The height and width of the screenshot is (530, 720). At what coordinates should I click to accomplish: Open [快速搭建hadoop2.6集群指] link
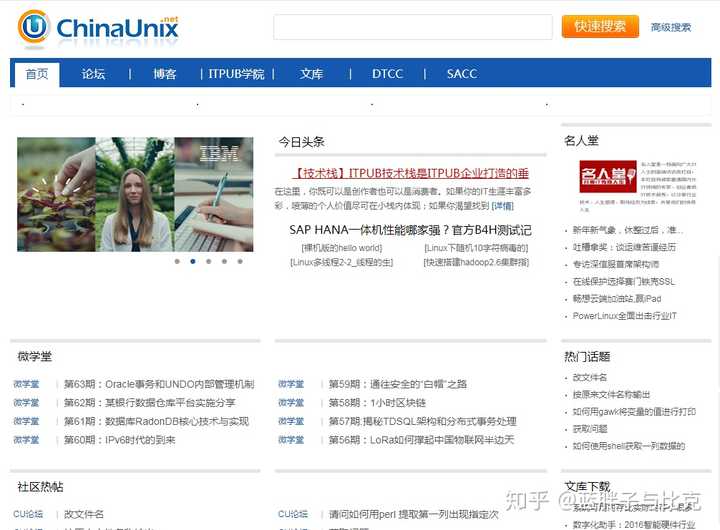(476, 262)
